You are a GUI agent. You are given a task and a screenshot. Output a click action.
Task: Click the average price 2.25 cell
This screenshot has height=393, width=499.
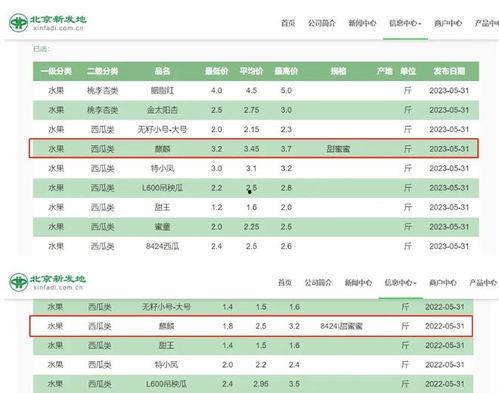click(251, 227)
